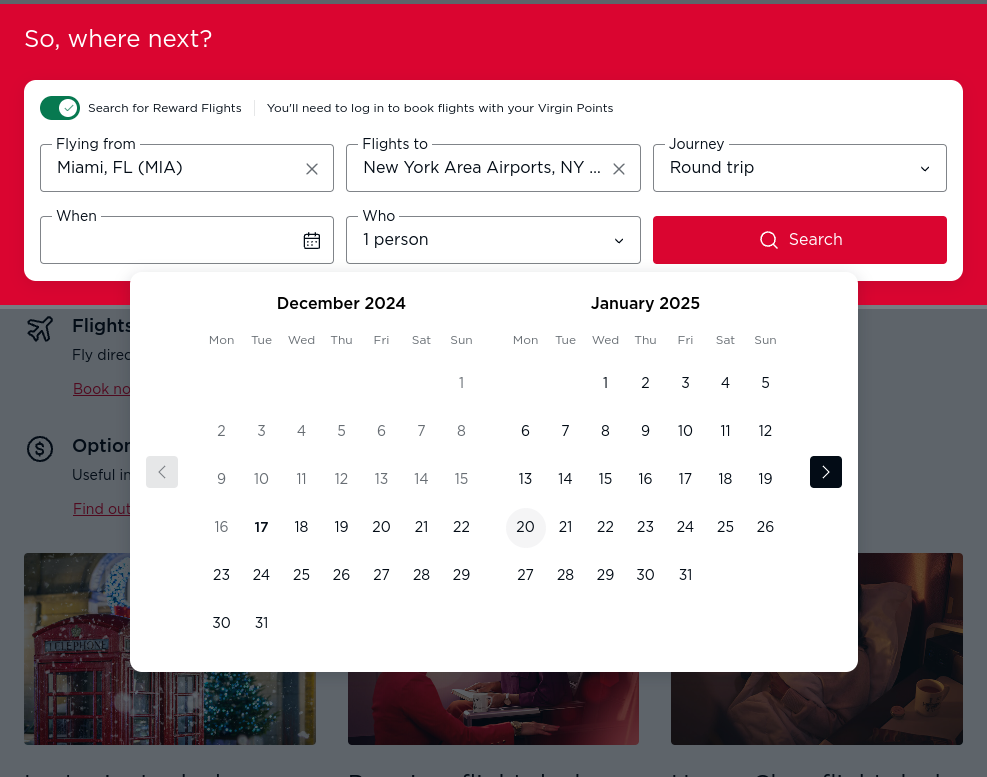The image size is (987, 777).
Task: Select January 17 in the calendar
Action: click(685, 479)
